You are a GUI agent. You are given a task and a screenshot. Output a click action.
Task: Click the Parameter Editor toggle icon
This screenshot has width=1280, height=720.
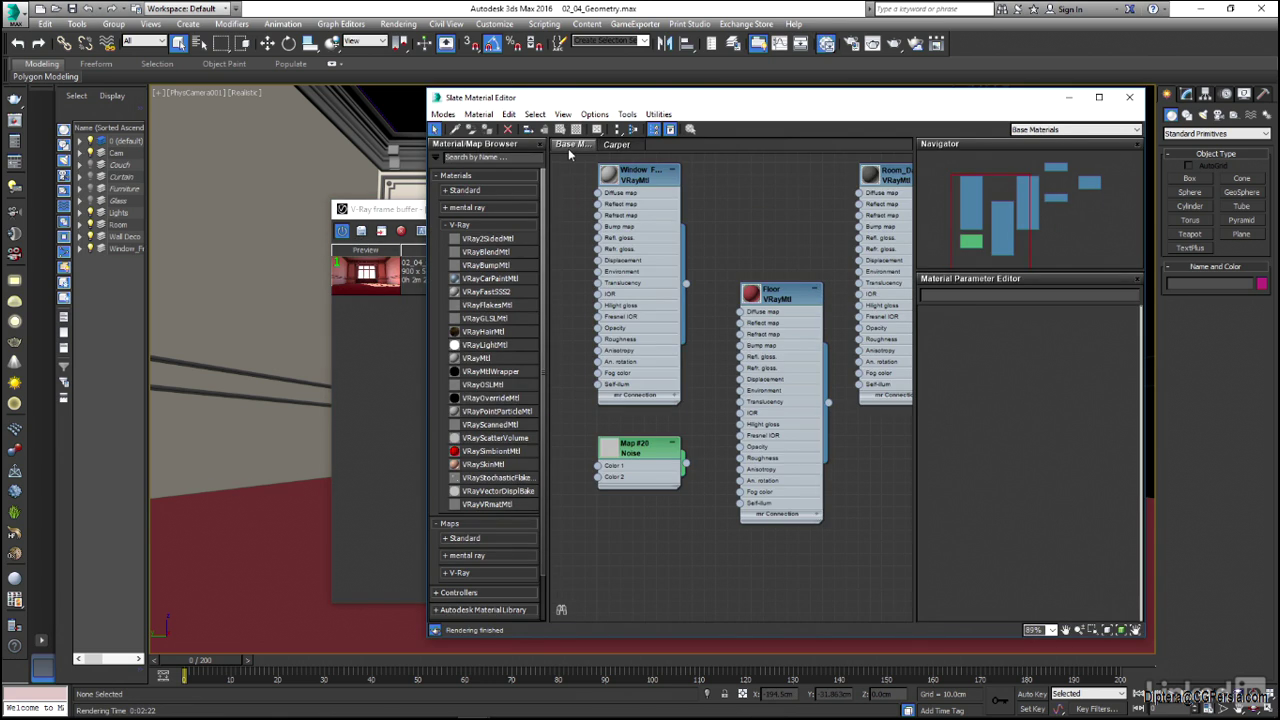tap(671, 129)
